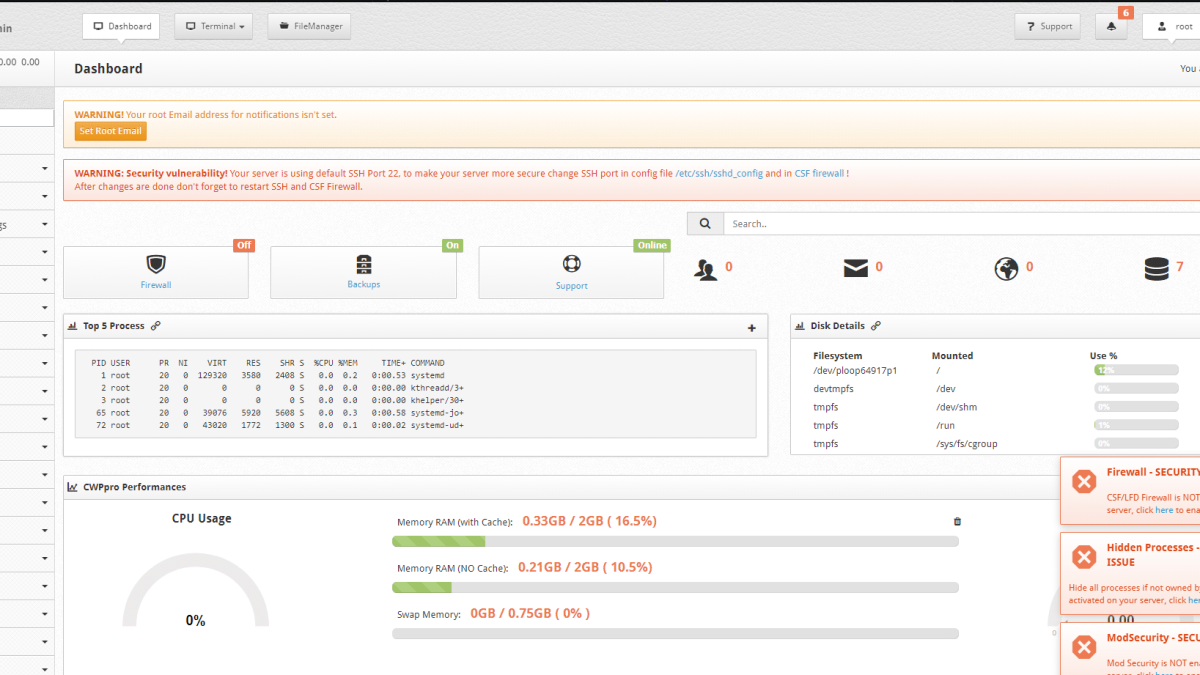The image size is (1200, 675).
Task: Click the Firewall shield icon
Action: click(156, 263)
